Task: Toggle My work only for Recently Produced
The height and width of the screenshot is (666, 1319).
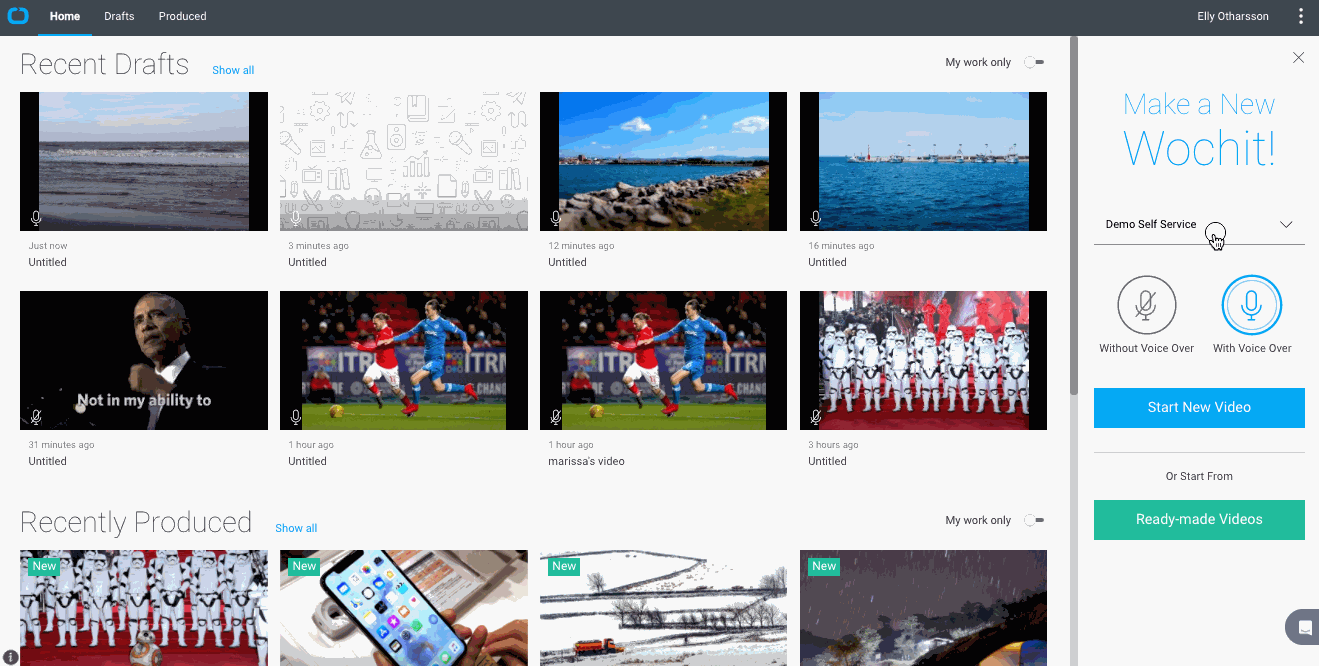Action: tap(1034, 520)
